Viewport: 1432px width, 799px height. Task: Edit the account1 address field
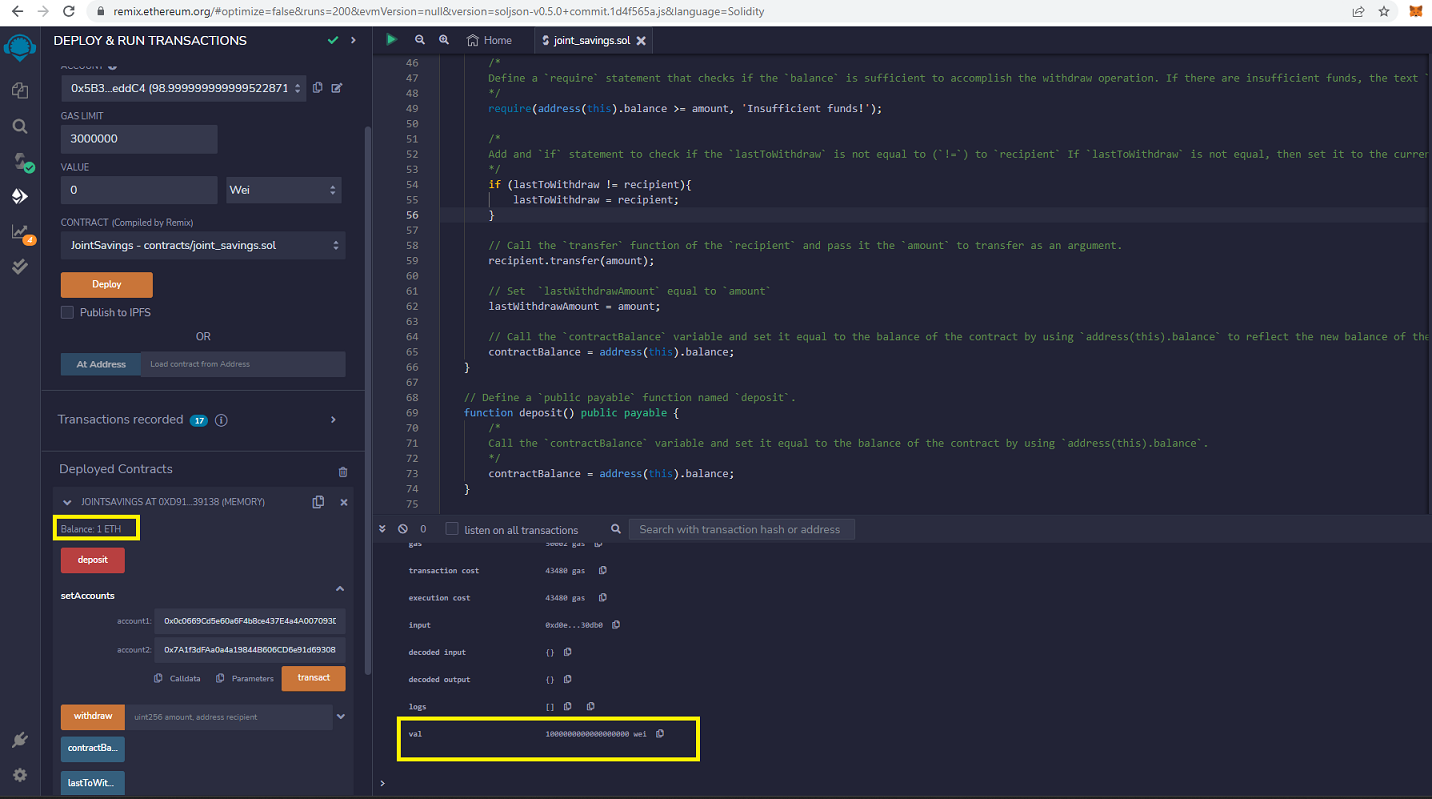tap(250, 621)
